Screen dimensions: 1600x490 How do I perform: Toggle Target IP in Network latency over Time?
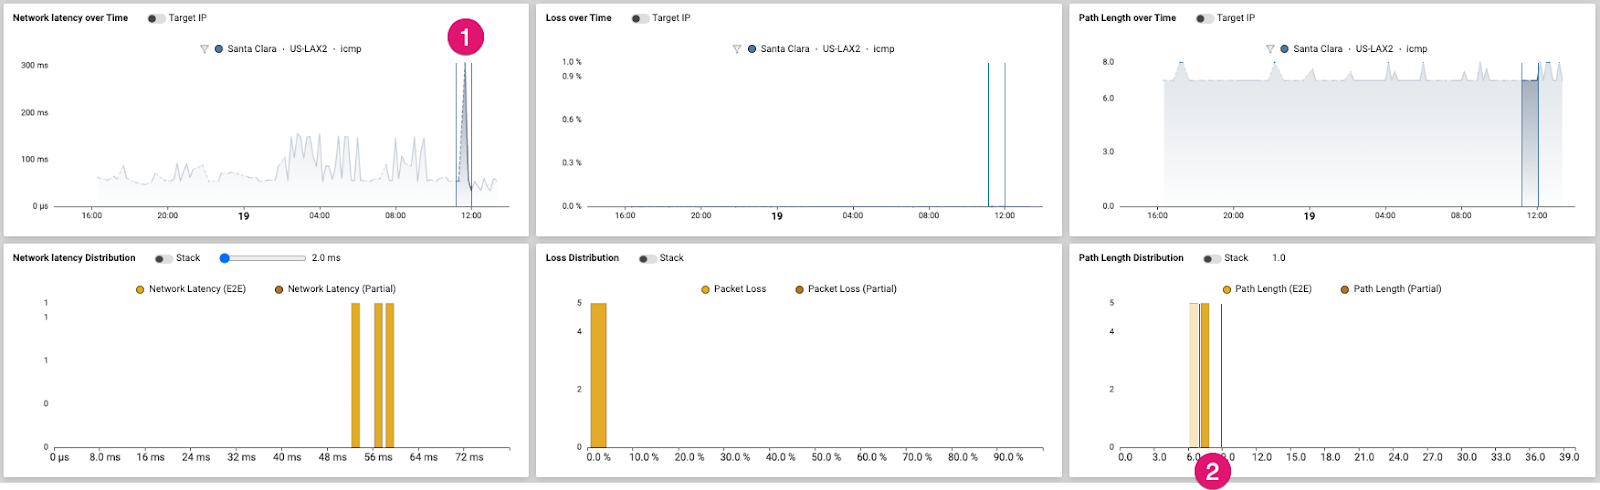click(x=156, y=19)
